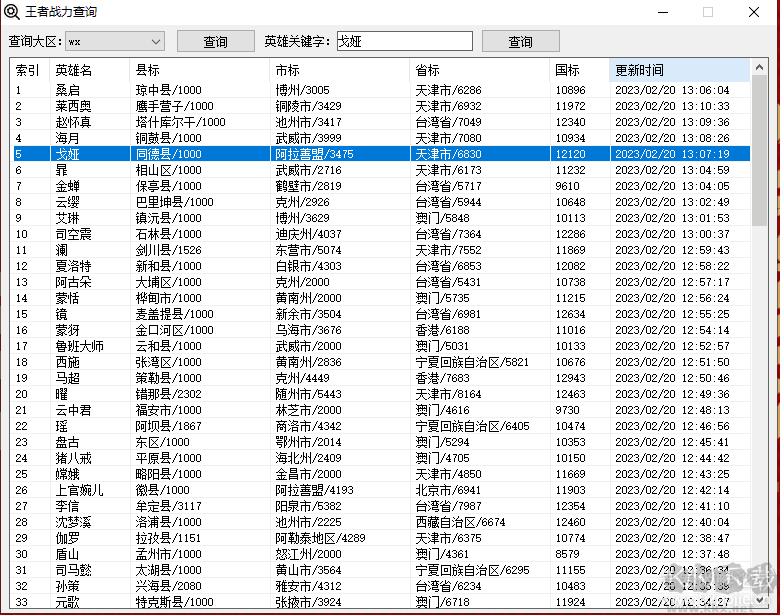This screenshot has width=781, height=615.
Task: Sort by the 国标 column header
Action: point(580,70)
